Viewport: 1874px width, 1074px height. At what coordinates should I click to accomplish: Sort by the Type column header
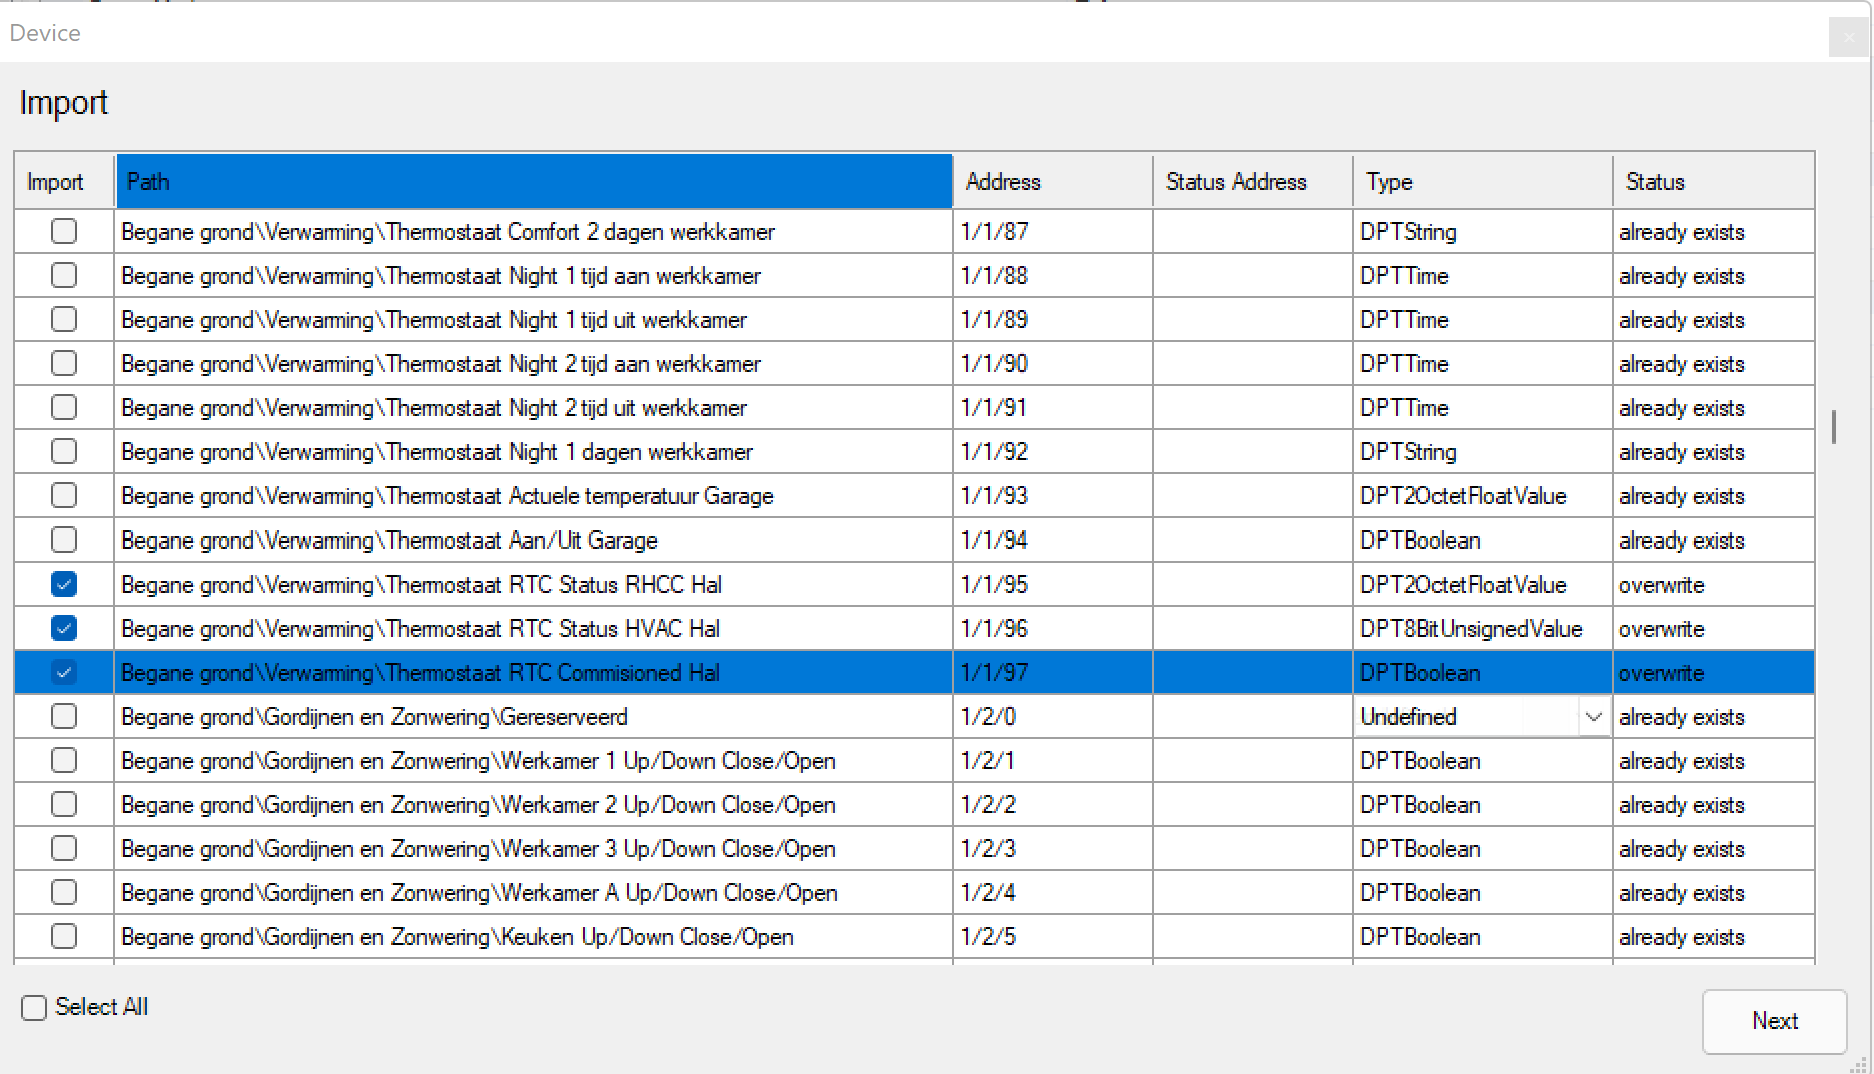tap(1482, 182)
